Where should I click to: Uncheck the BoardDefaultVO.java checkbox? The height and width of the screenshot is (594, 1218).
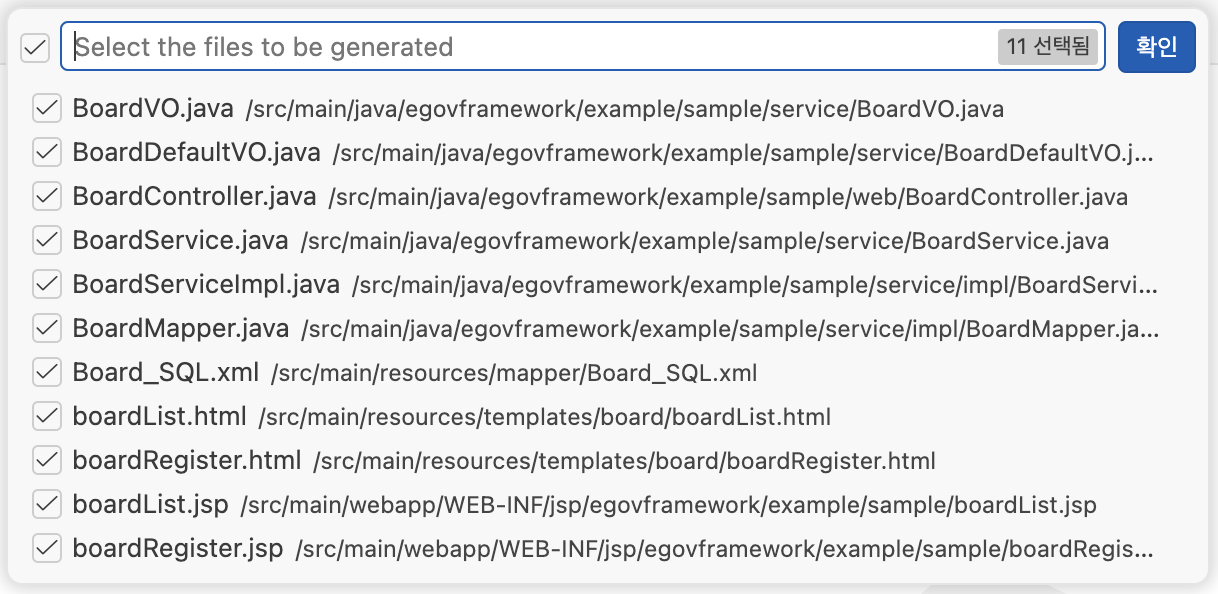coord(47,152)
